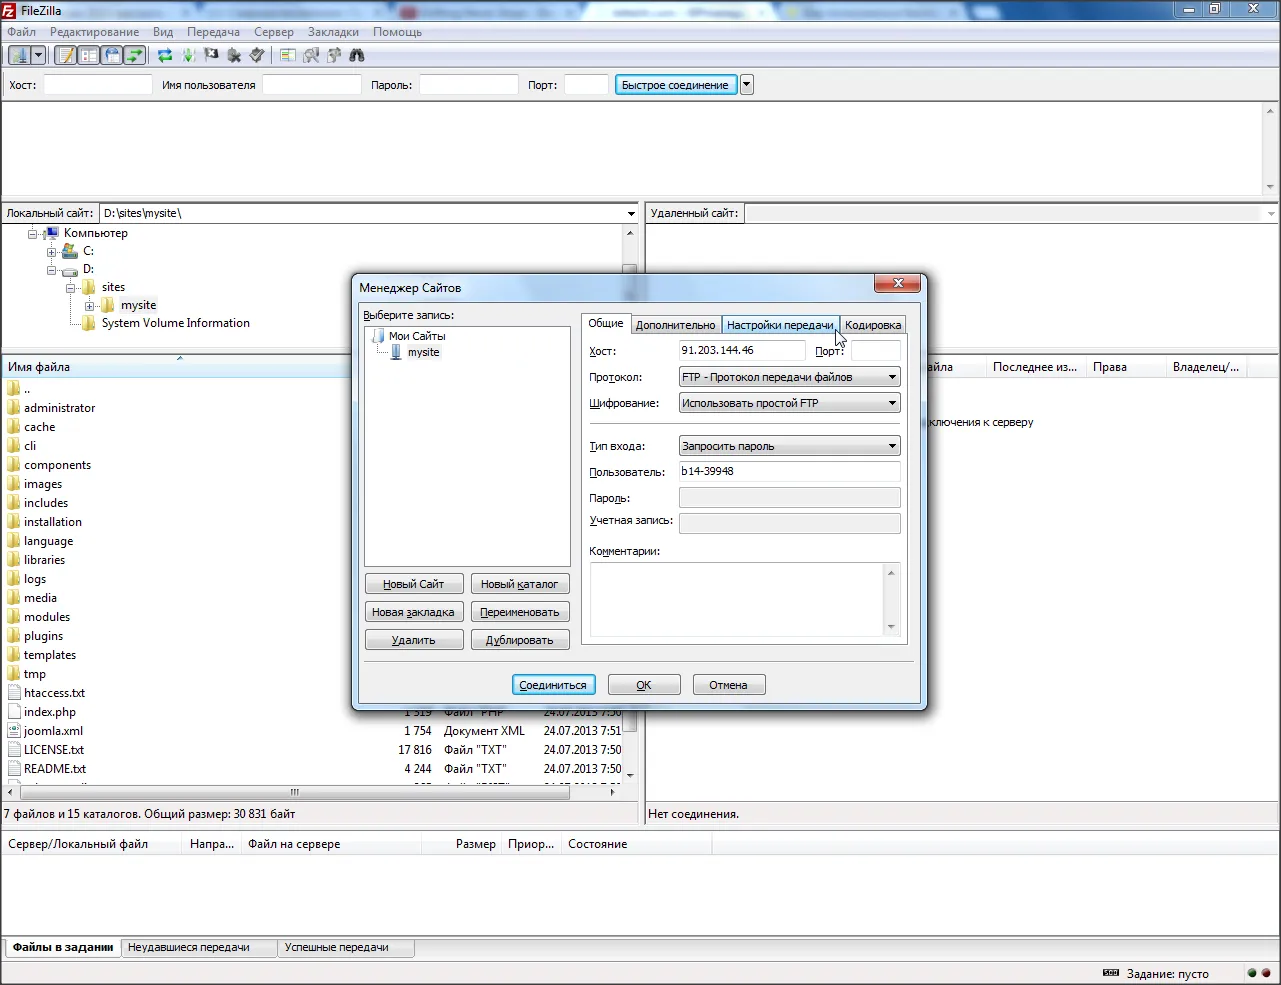Toggle remote directory tree icon
This screenshot has width=1281, height=985.
pos(111,55)
